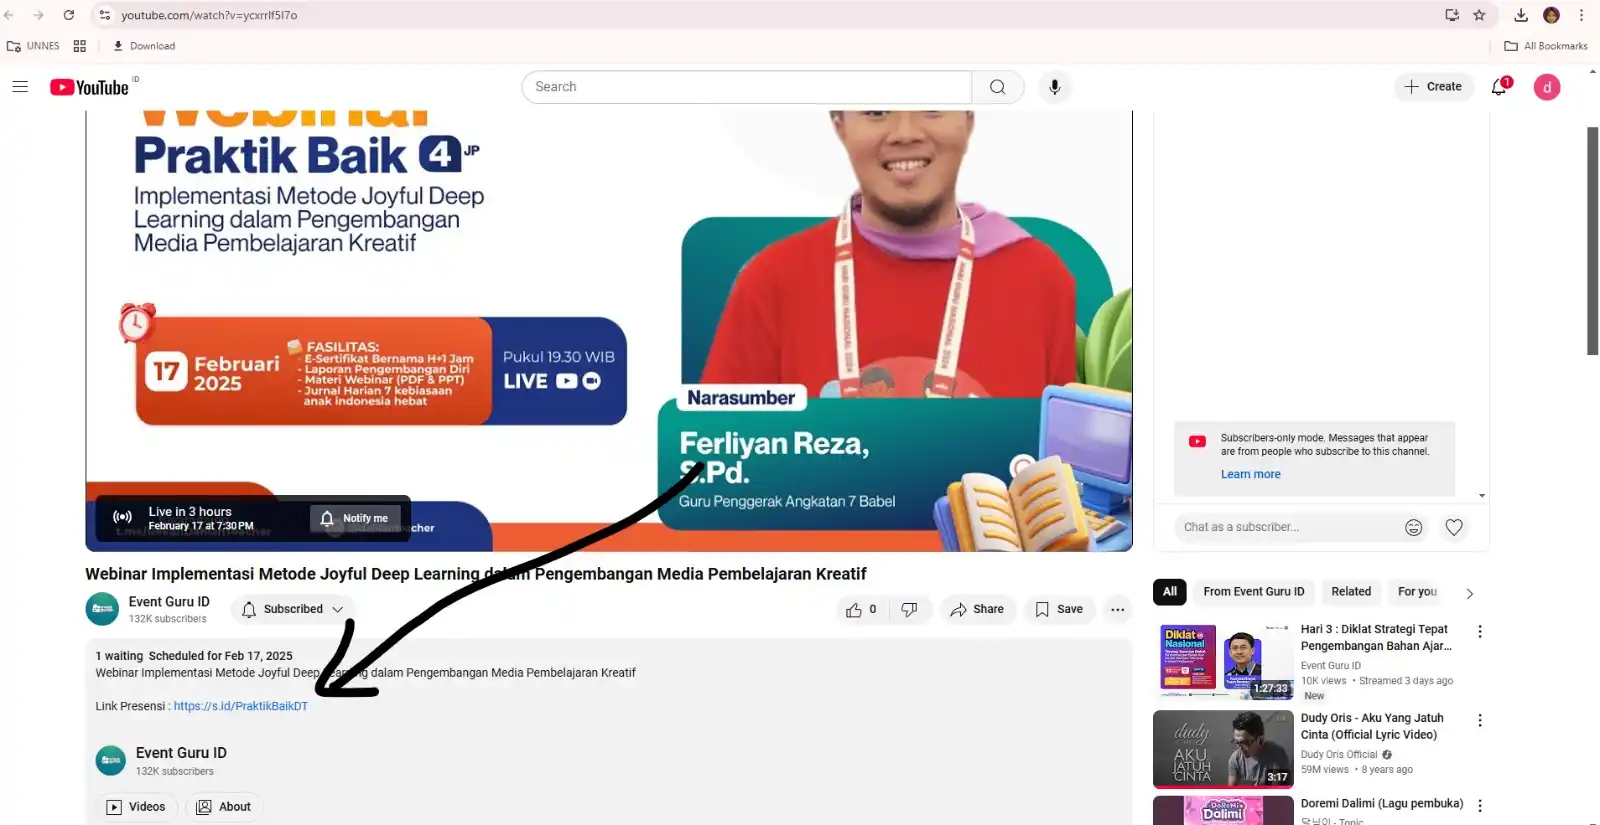Viewport: 1600px width, 825px height.
Task: Open Hari 3 Diklat Strategi Tepat title
Action: tap(1376, 638)
